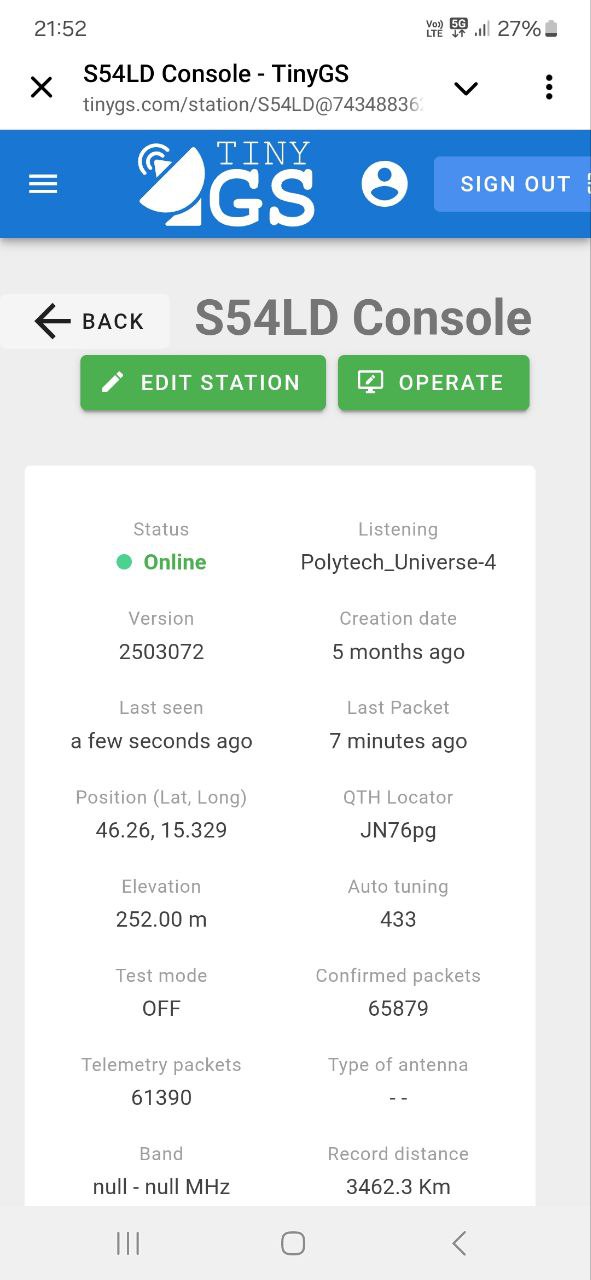Open the user account profile icon

click(384, 184)
